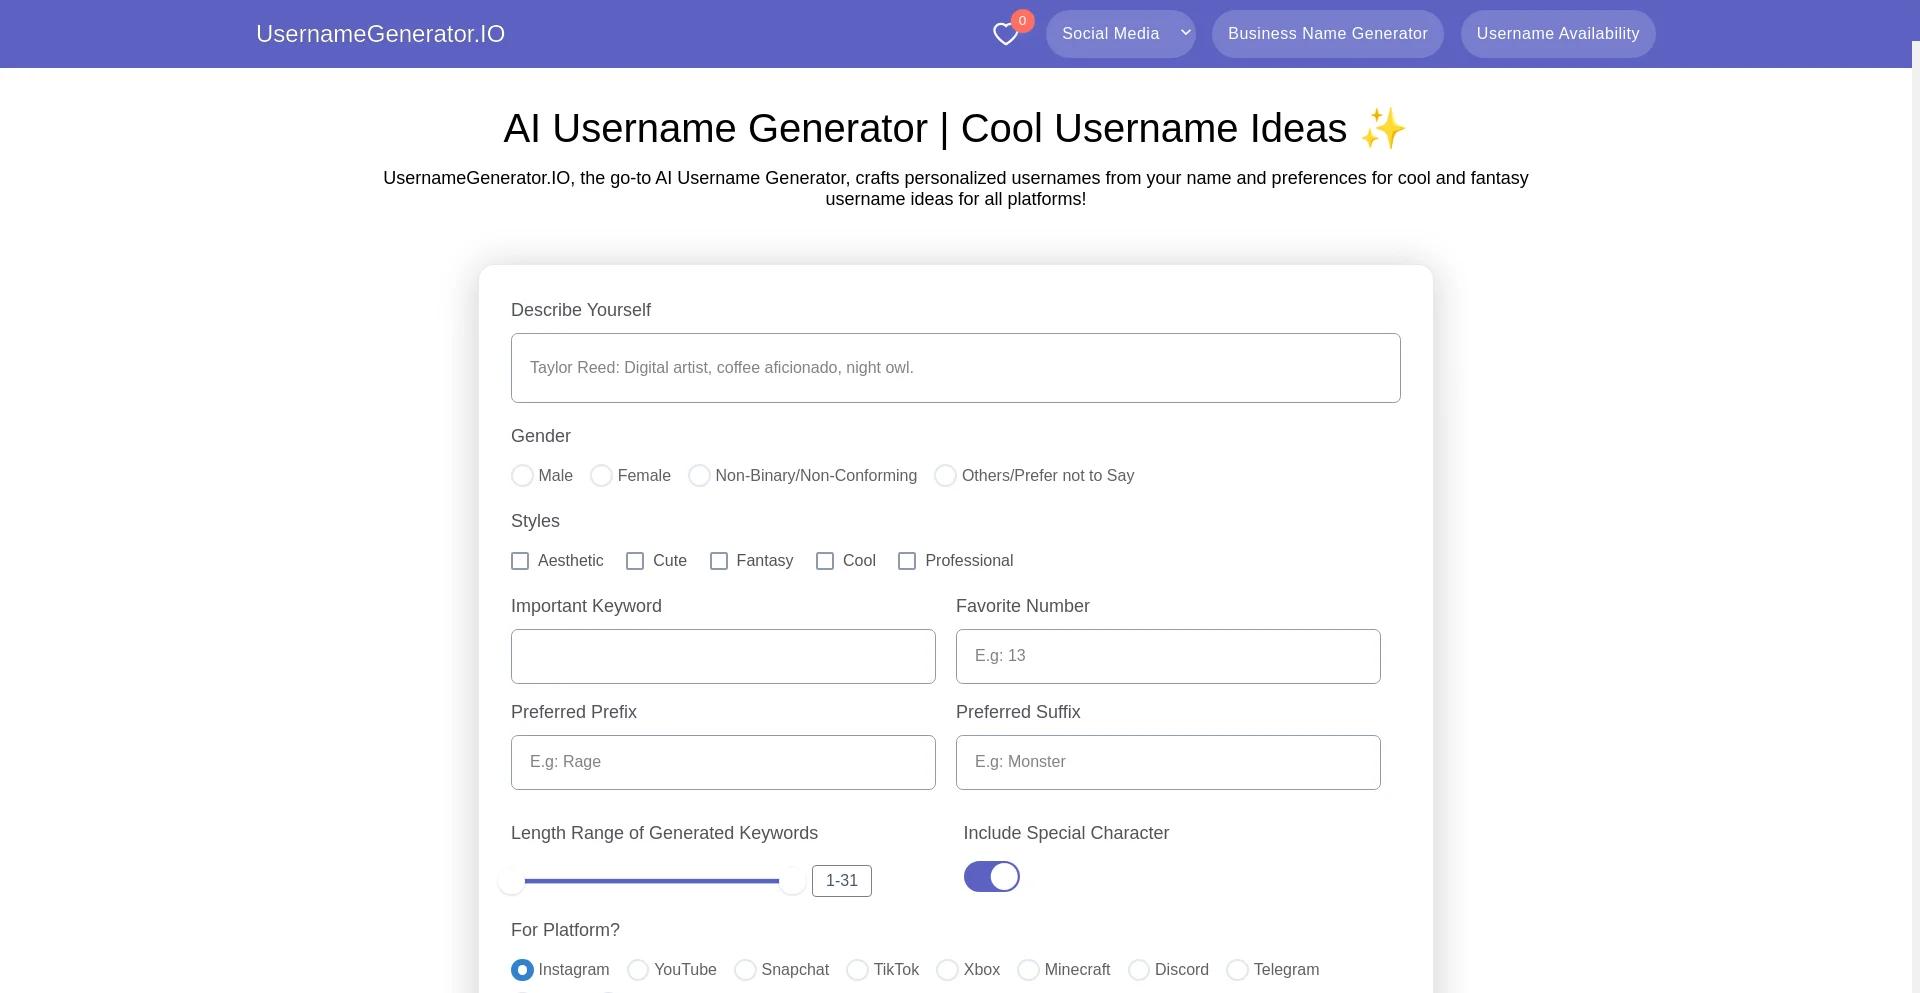Expand the Social Media dropdown
The height and width of the screenshot is (993, 1920).
1120,34
